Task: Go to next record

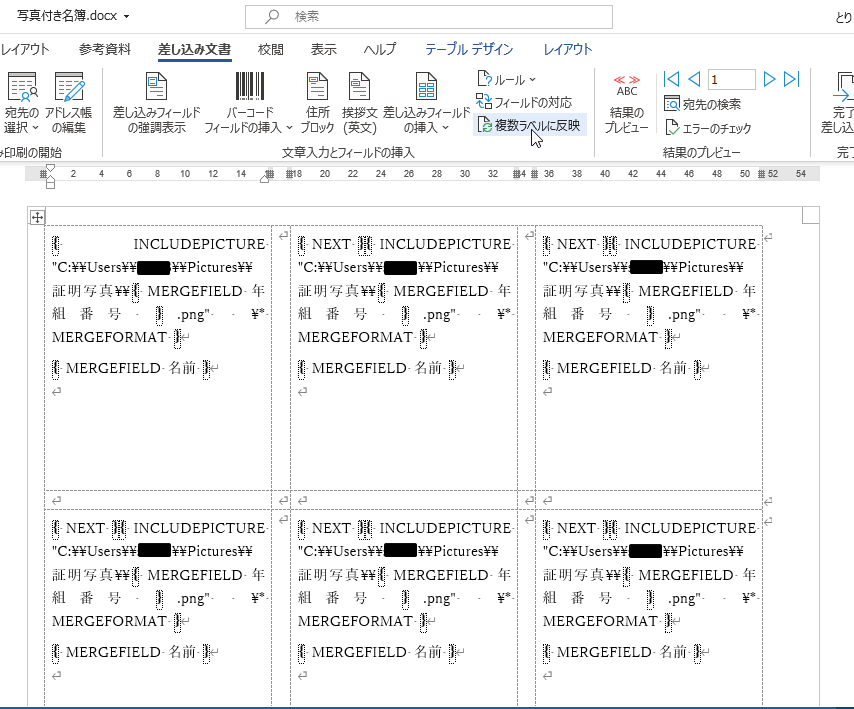Action: point(768,80)
